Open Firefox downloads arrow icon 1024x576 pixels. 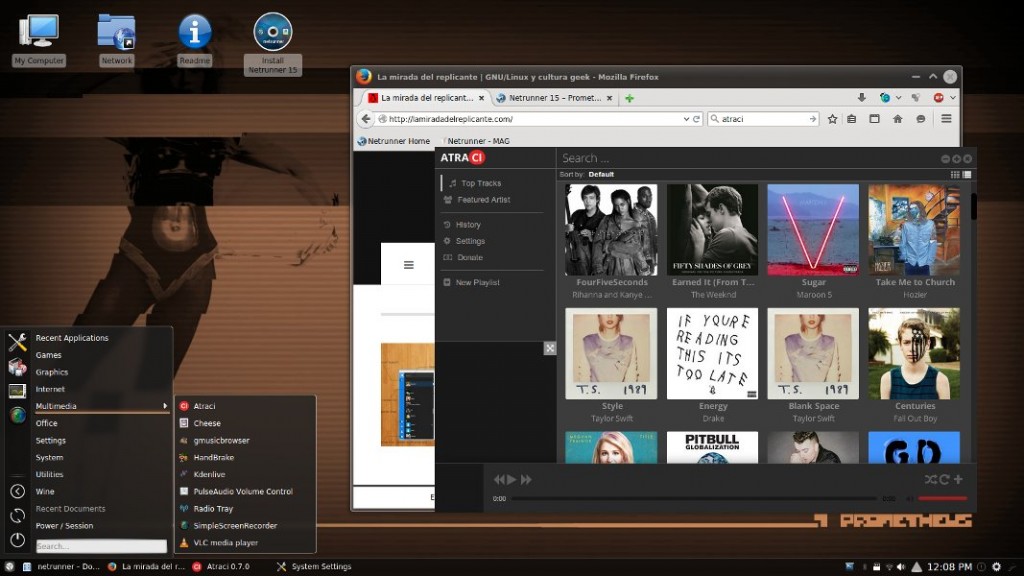(861, 98)
